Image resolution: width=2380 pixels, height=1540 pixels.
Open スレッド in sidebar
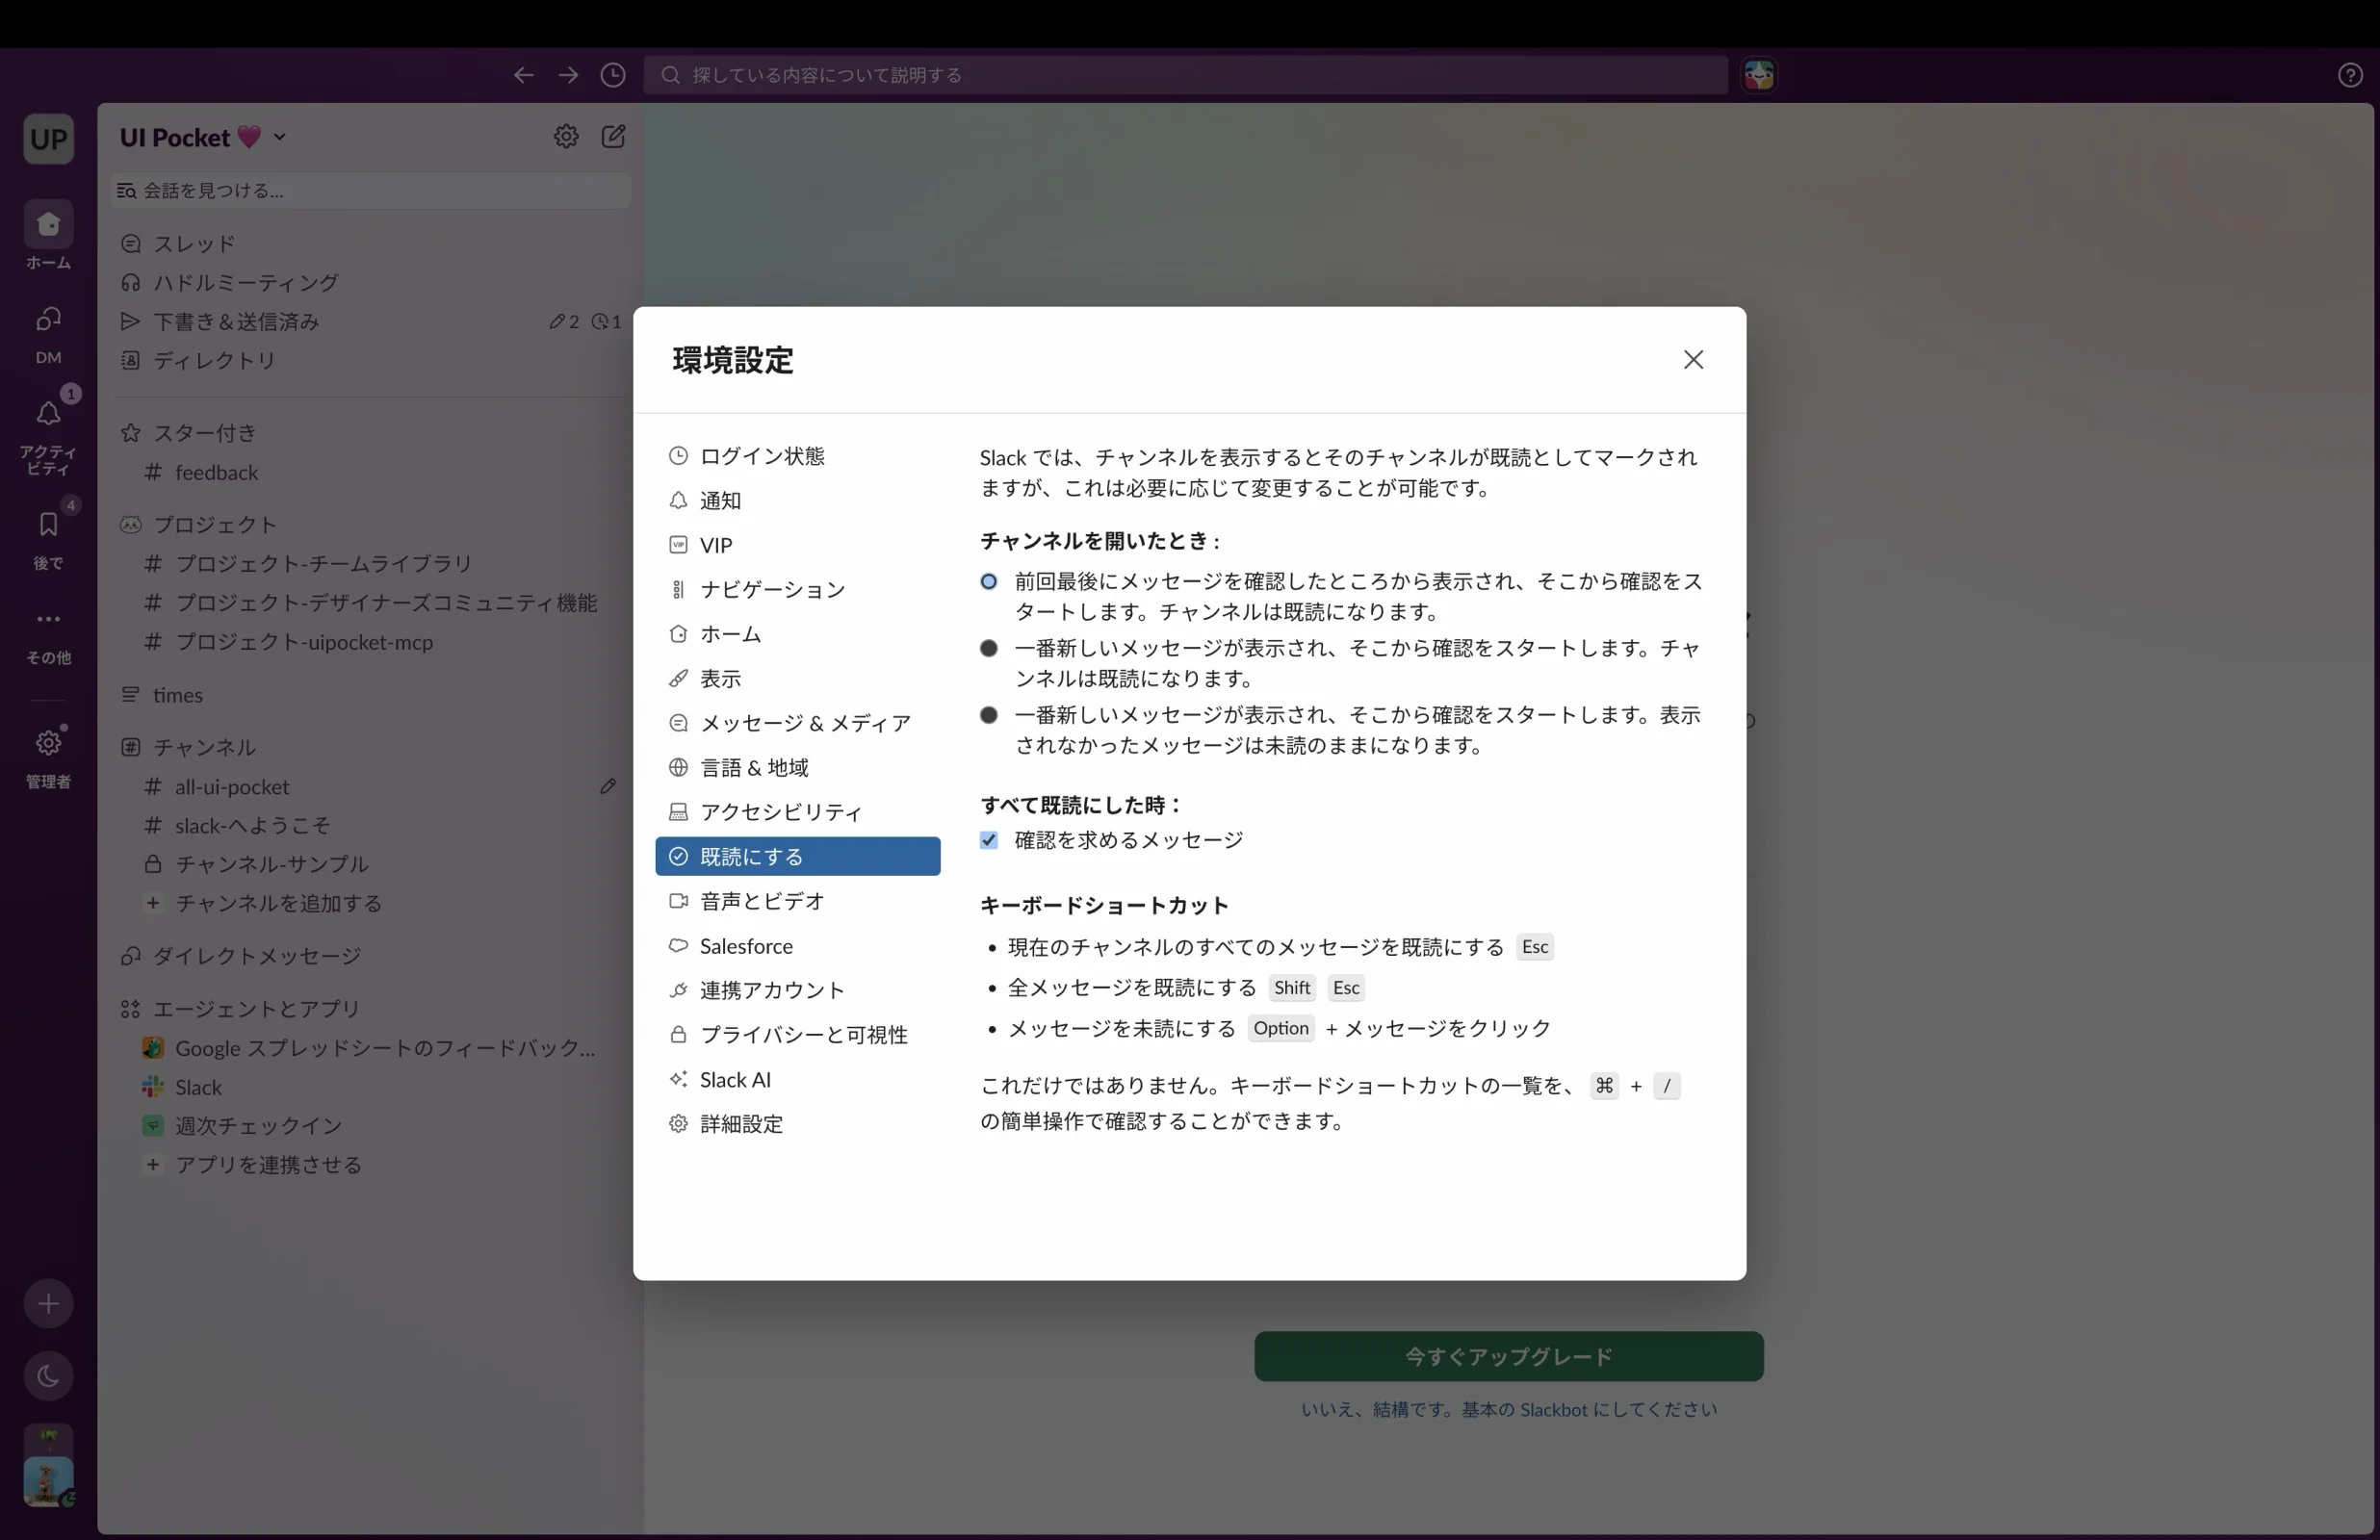[370, 244]
